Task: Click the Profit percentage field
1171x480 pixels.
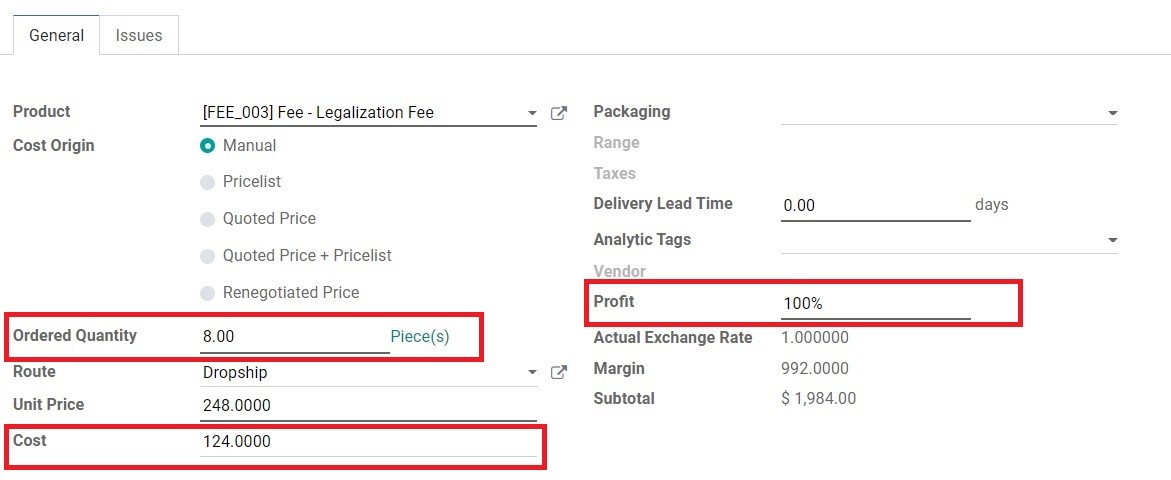Action: pos(875,304)
